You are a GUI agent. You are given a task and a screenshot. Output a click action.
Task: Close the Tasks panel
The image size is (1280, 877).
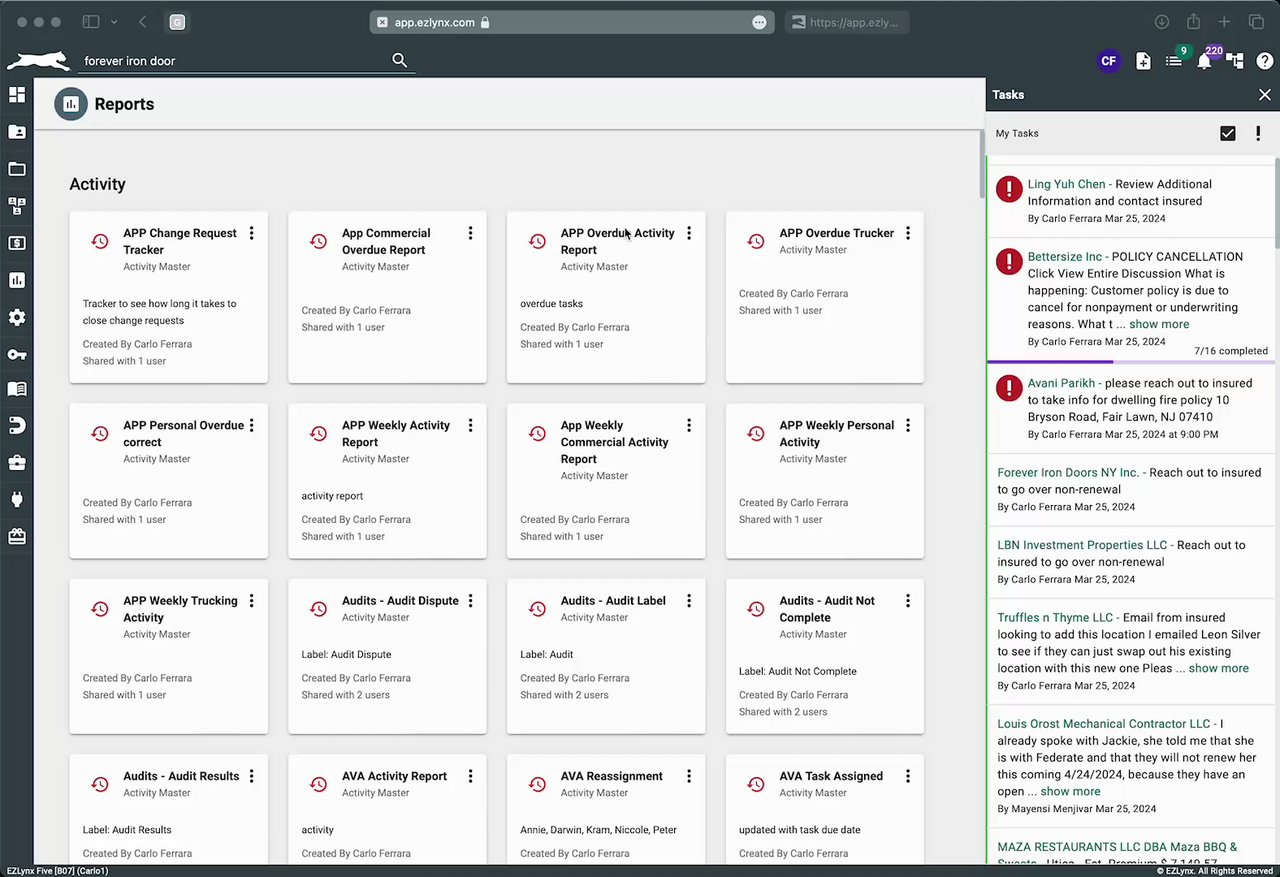(1265, 95)
